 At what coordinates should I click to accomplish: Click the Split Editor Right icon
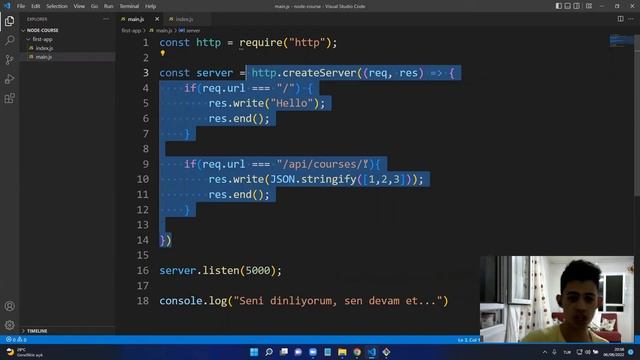pos(620,19)
